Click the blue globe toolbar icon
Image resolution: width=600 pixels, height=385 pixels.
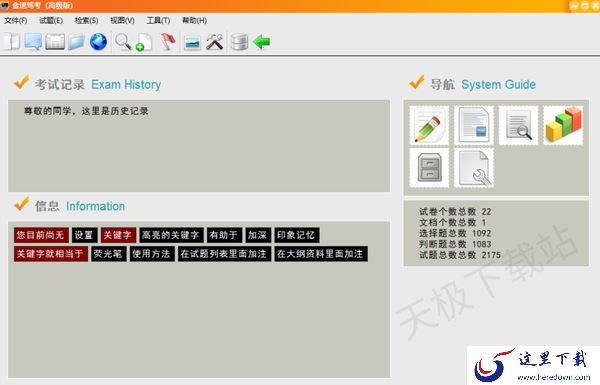(x=98, y=42)
